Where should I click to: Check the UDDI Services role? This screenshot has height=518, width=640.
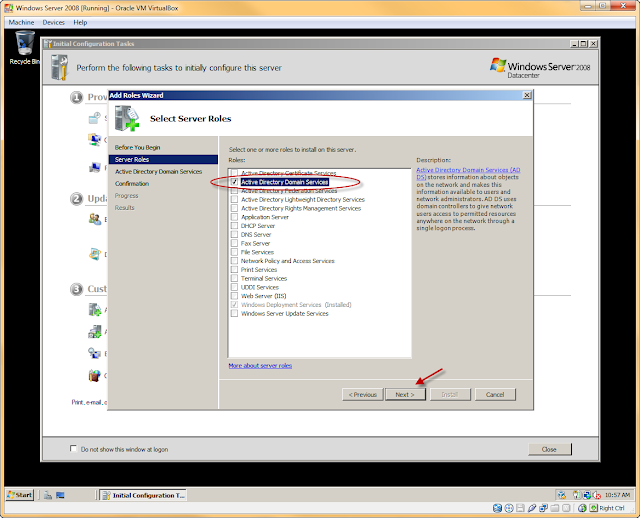coord(234,287)
